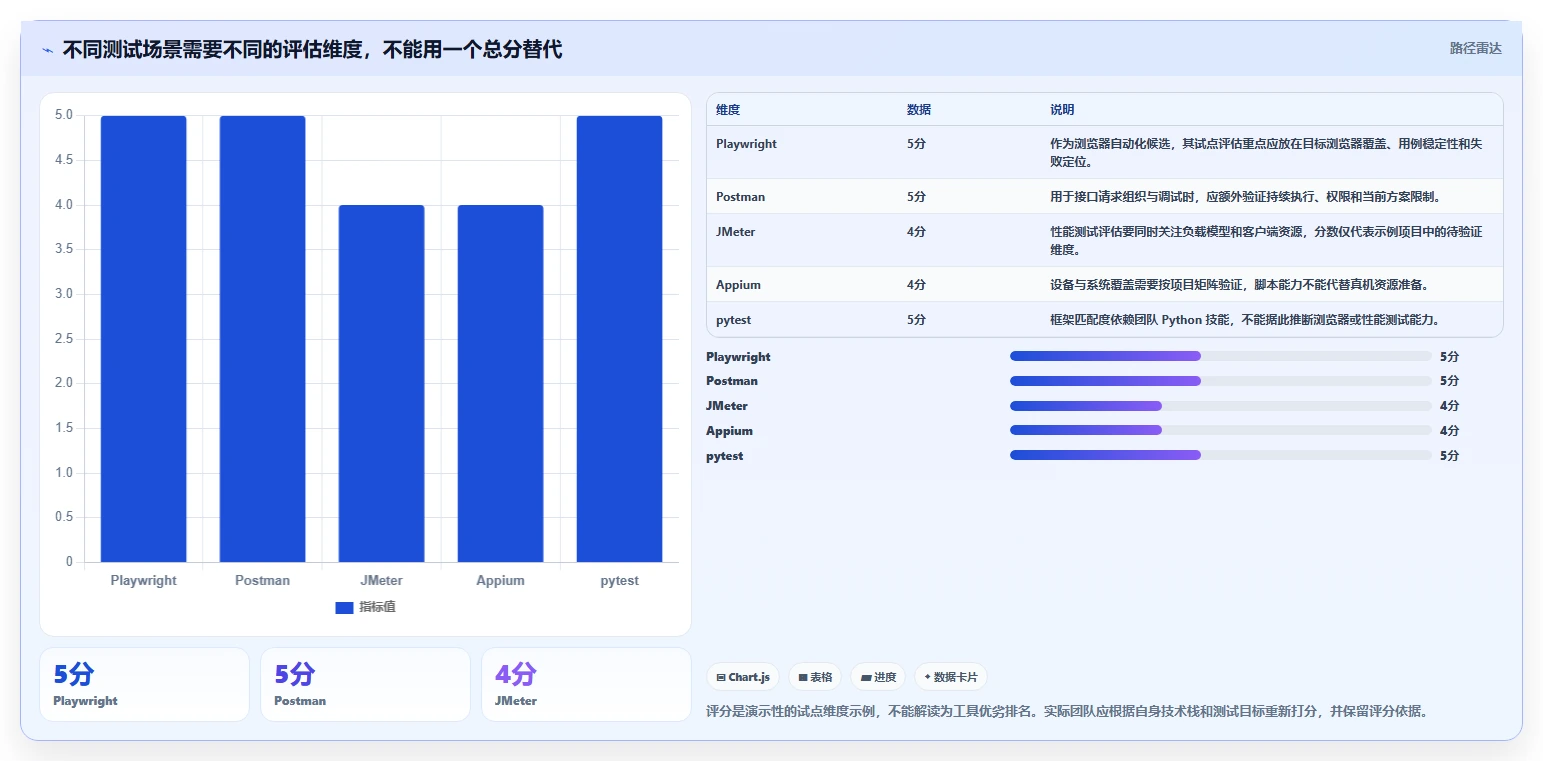Click the JMeter progress bar
The height and width of the screenshot is (761, 1543).
[1221, 406]
